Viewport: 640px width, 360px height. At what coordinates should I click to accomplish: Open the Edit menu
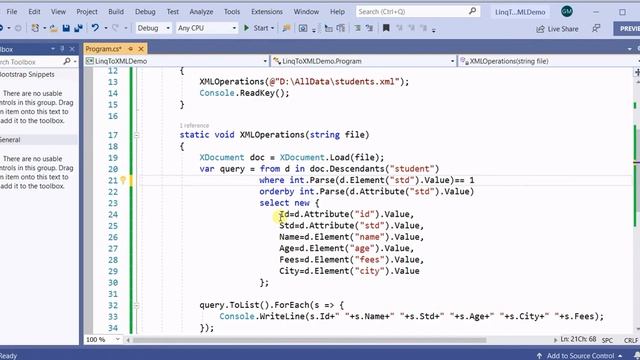click(34, 11)
